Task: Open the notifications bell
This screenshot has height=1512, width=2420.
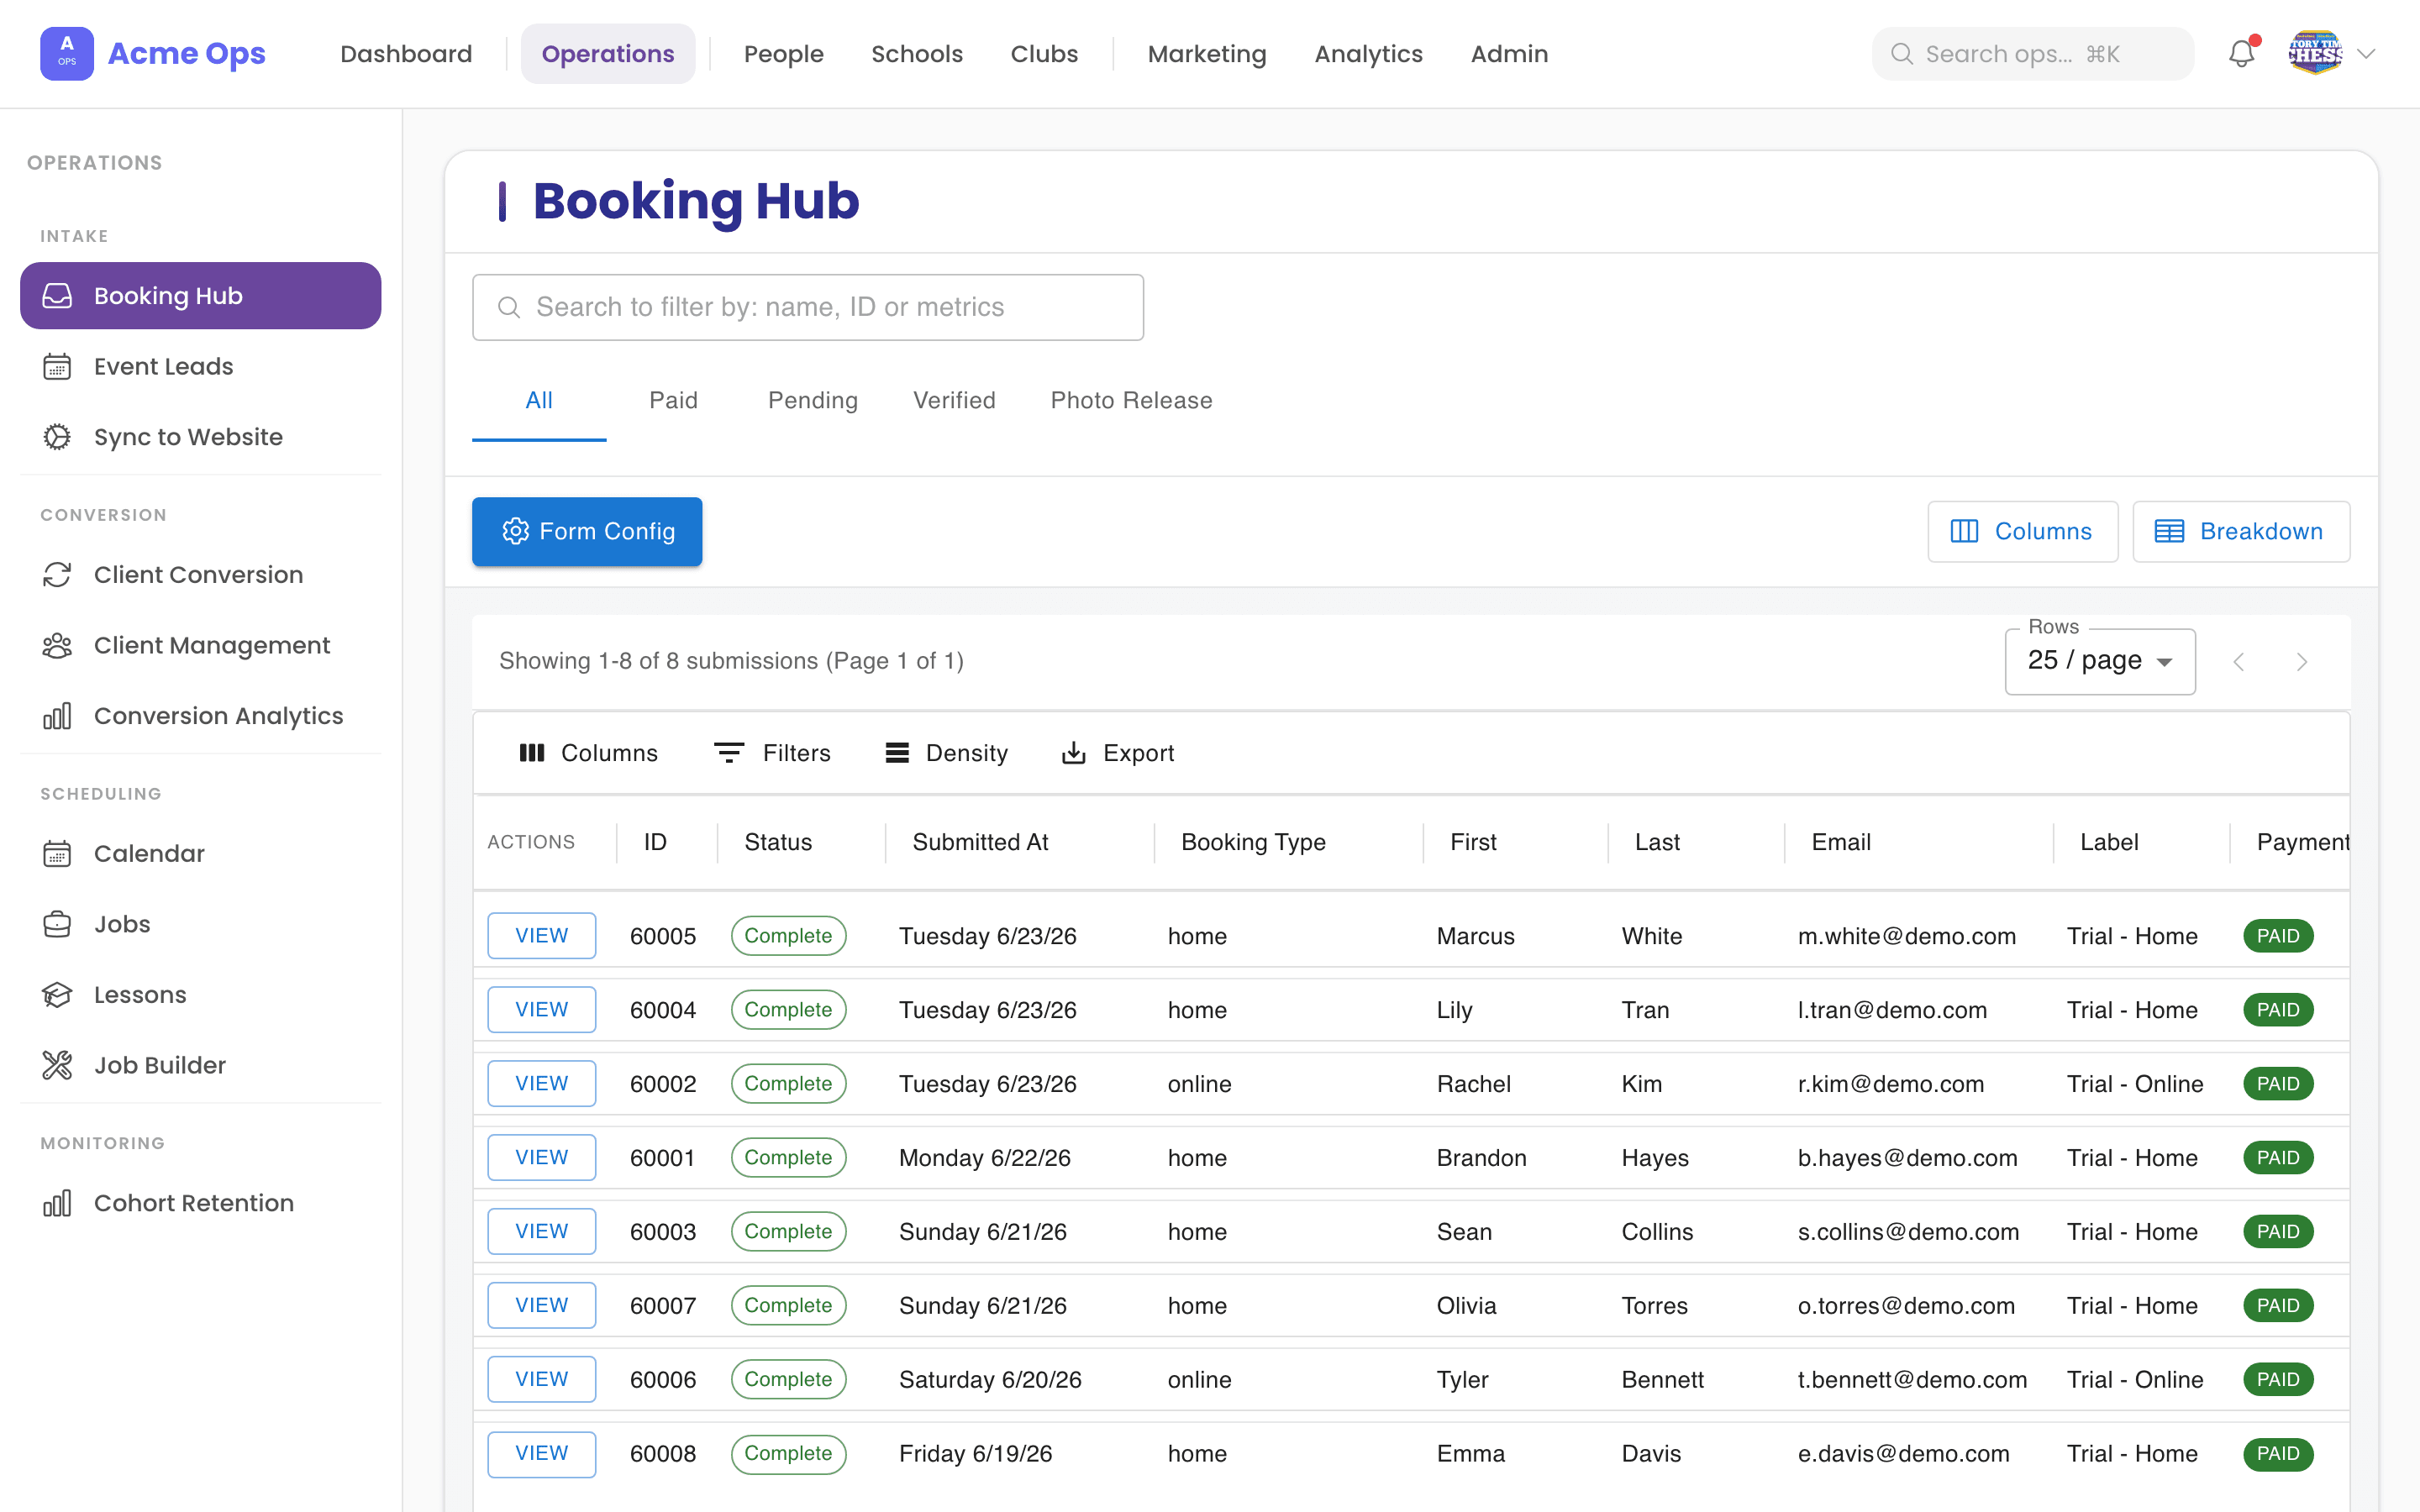Action: pyautogui.click(x=2242, y=53)
